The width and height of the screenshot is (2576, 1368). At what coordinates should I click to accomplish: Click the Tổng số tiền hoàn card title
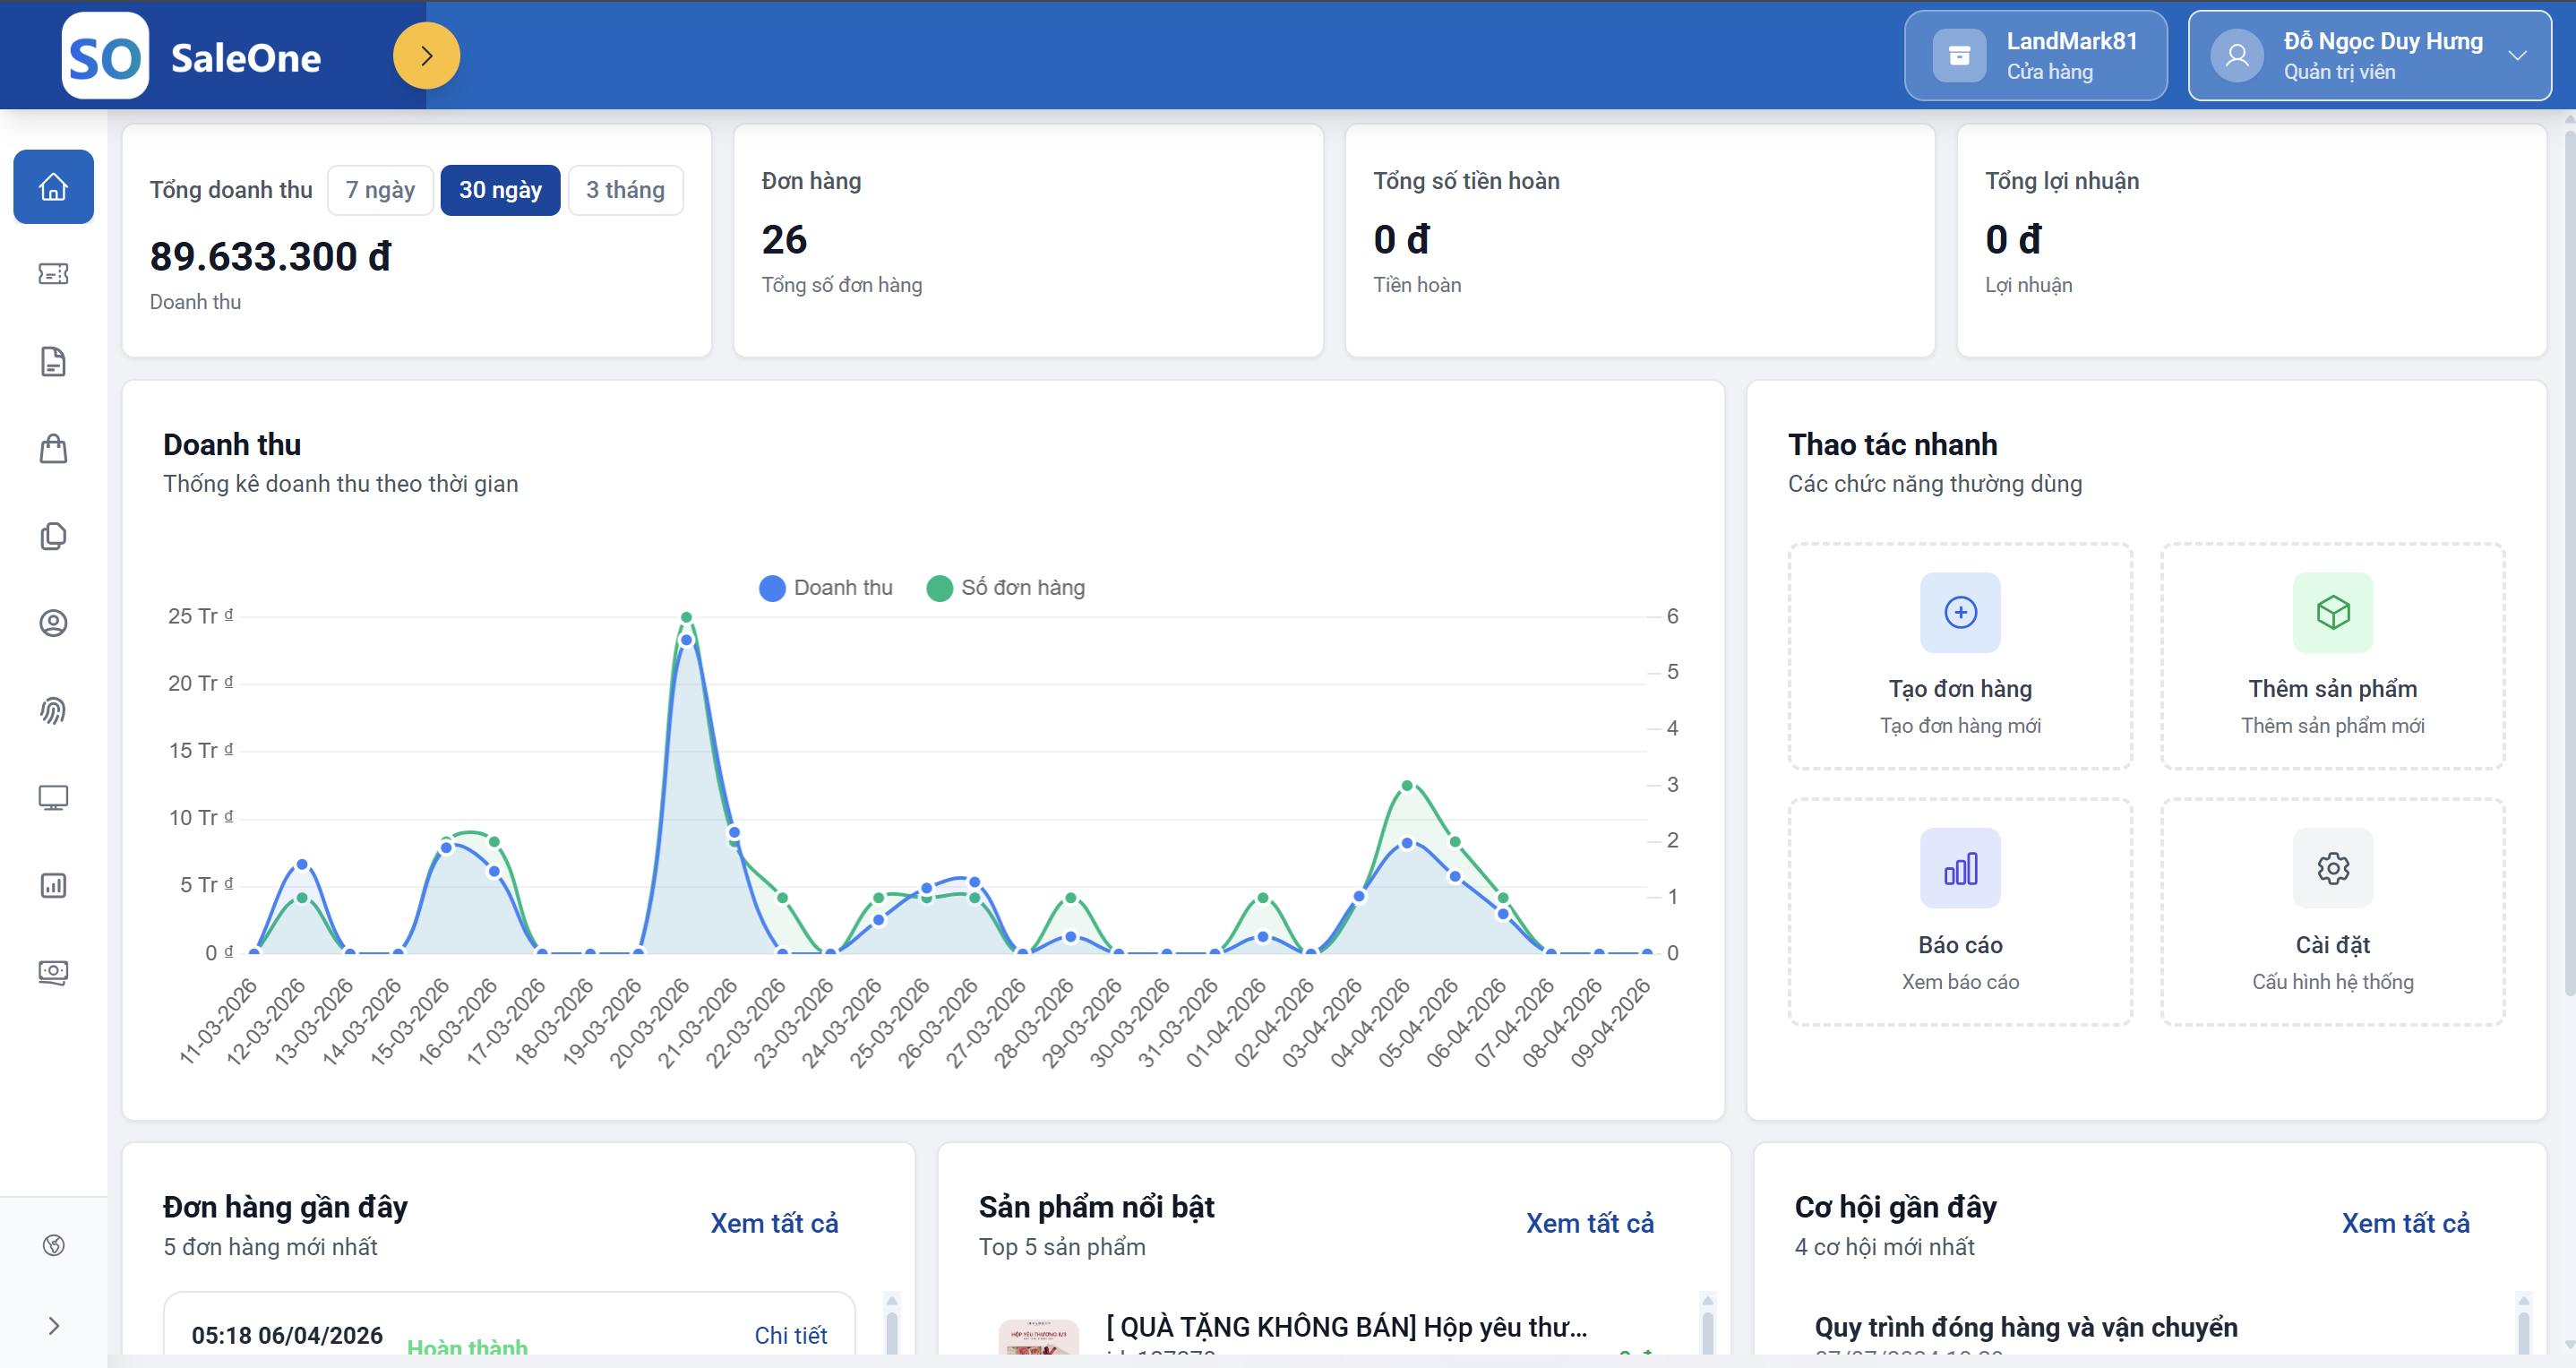tap(1466, 181)
